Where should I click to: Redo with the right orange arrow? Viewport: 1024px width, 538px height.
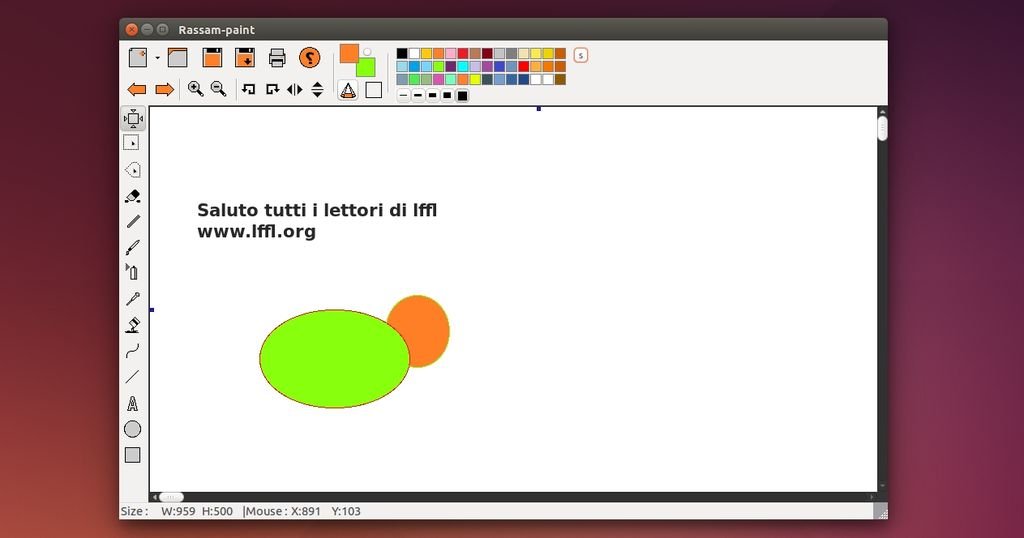(x=165, y=89)
